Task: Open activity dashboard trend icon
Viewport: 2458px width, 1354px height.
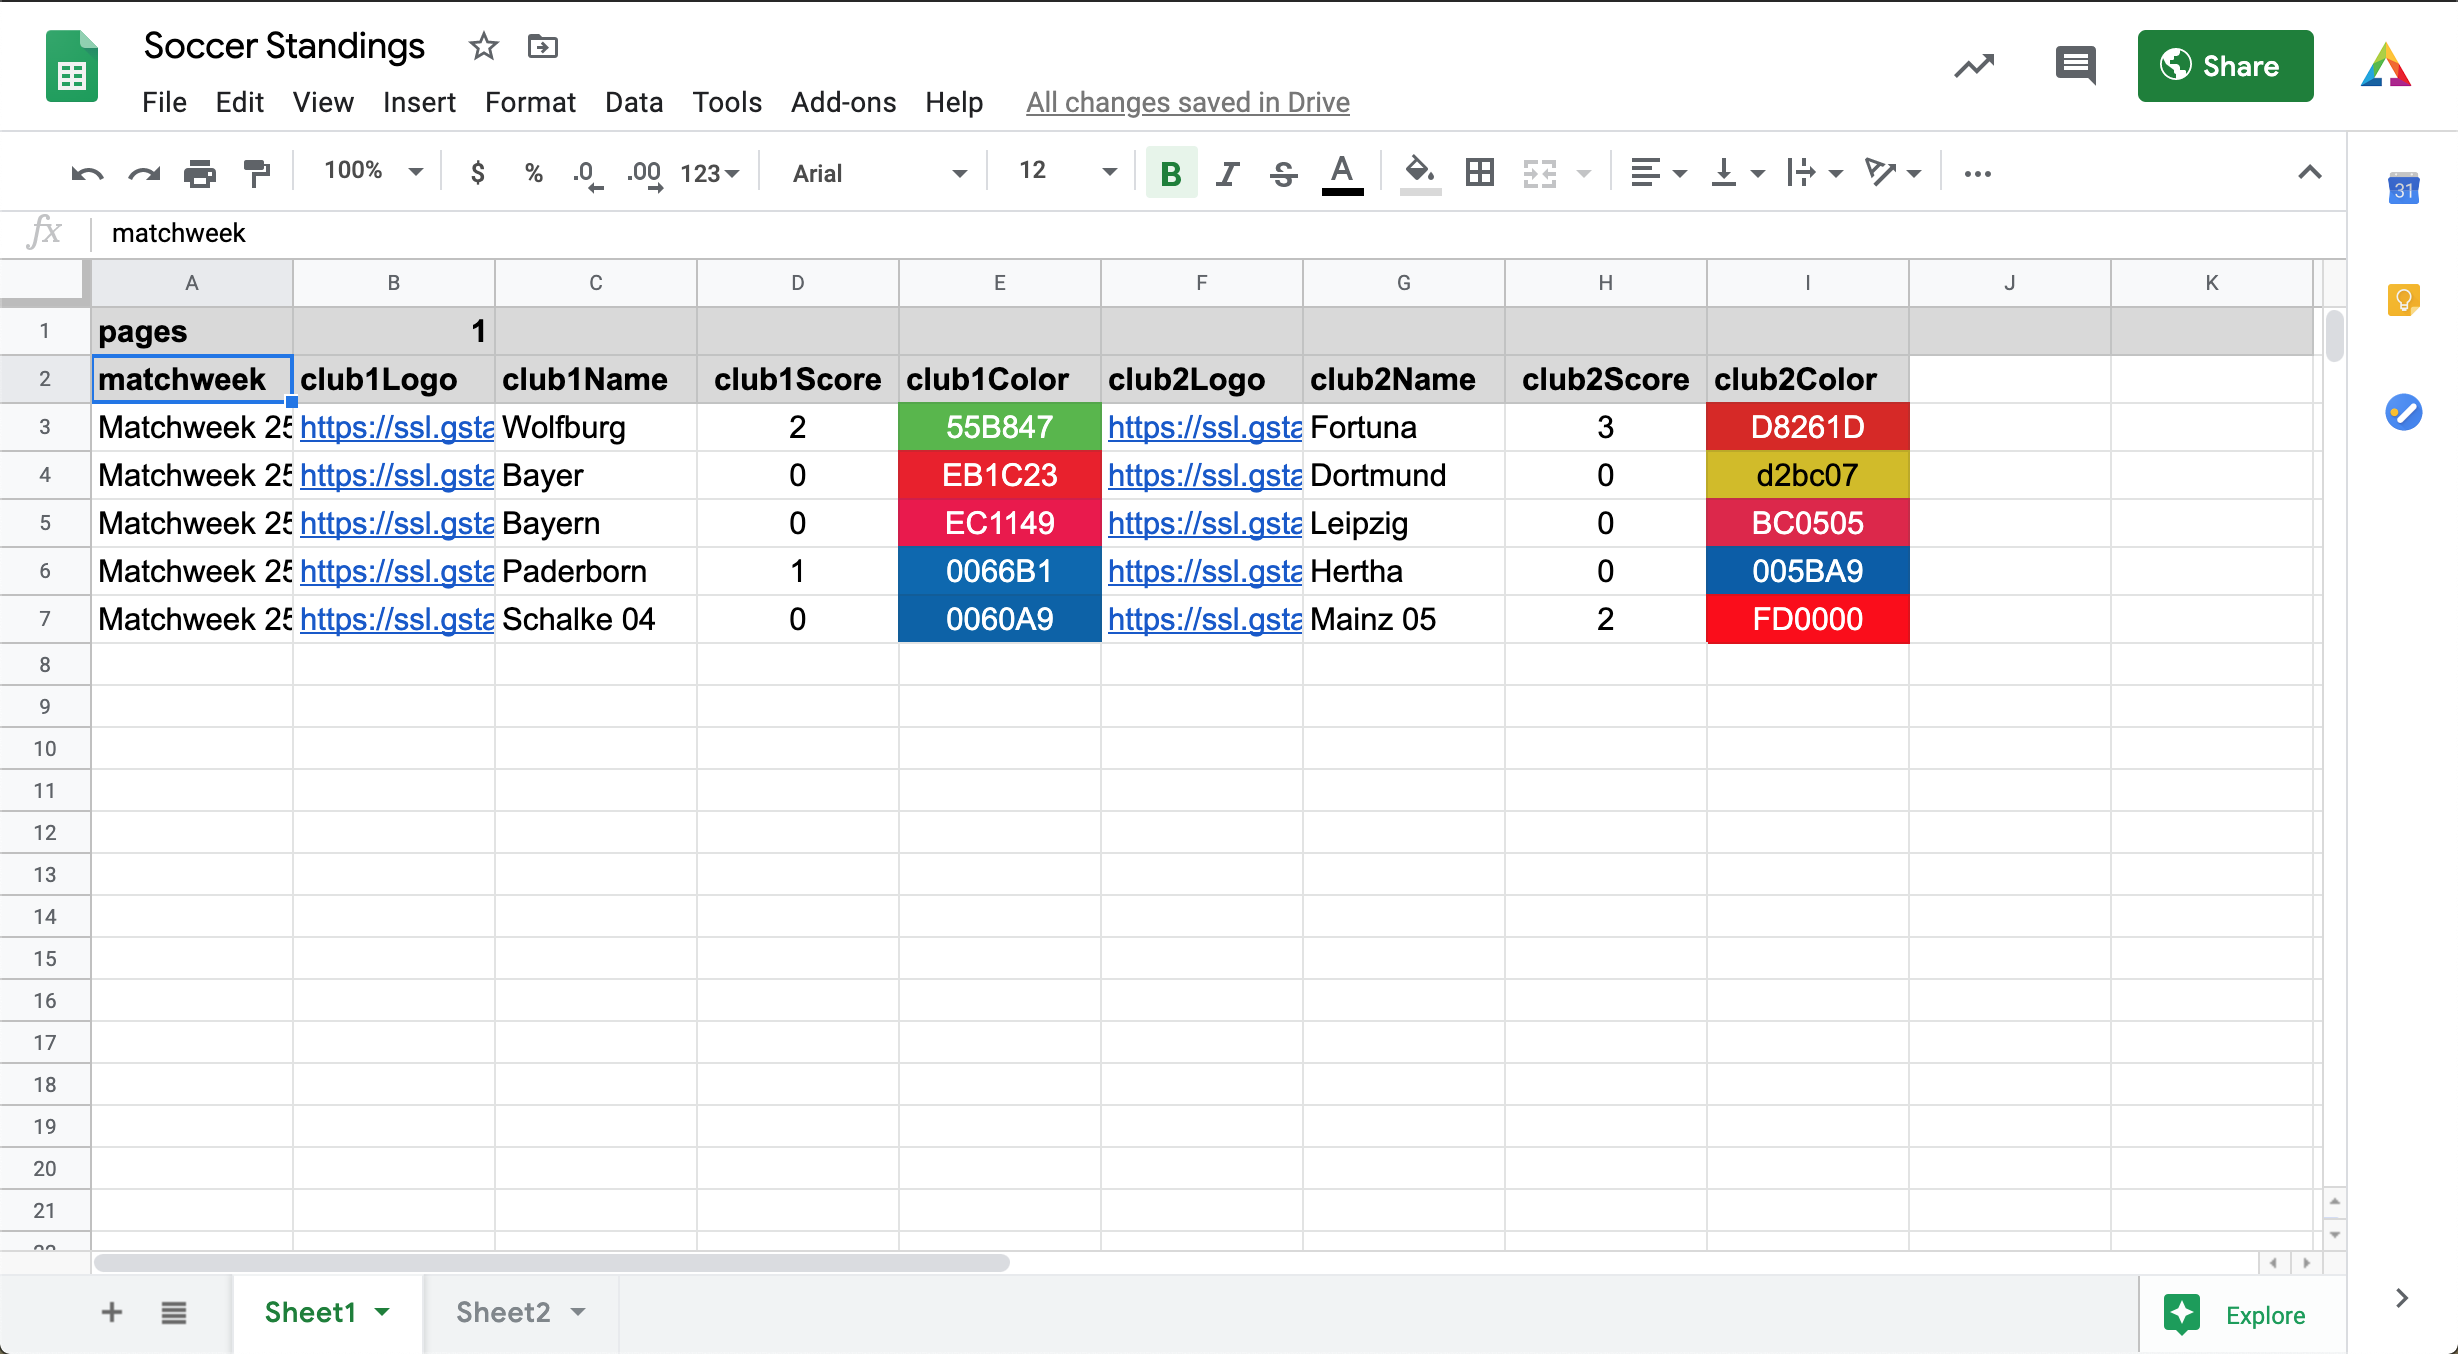Action: click(x=1974, y=66)
